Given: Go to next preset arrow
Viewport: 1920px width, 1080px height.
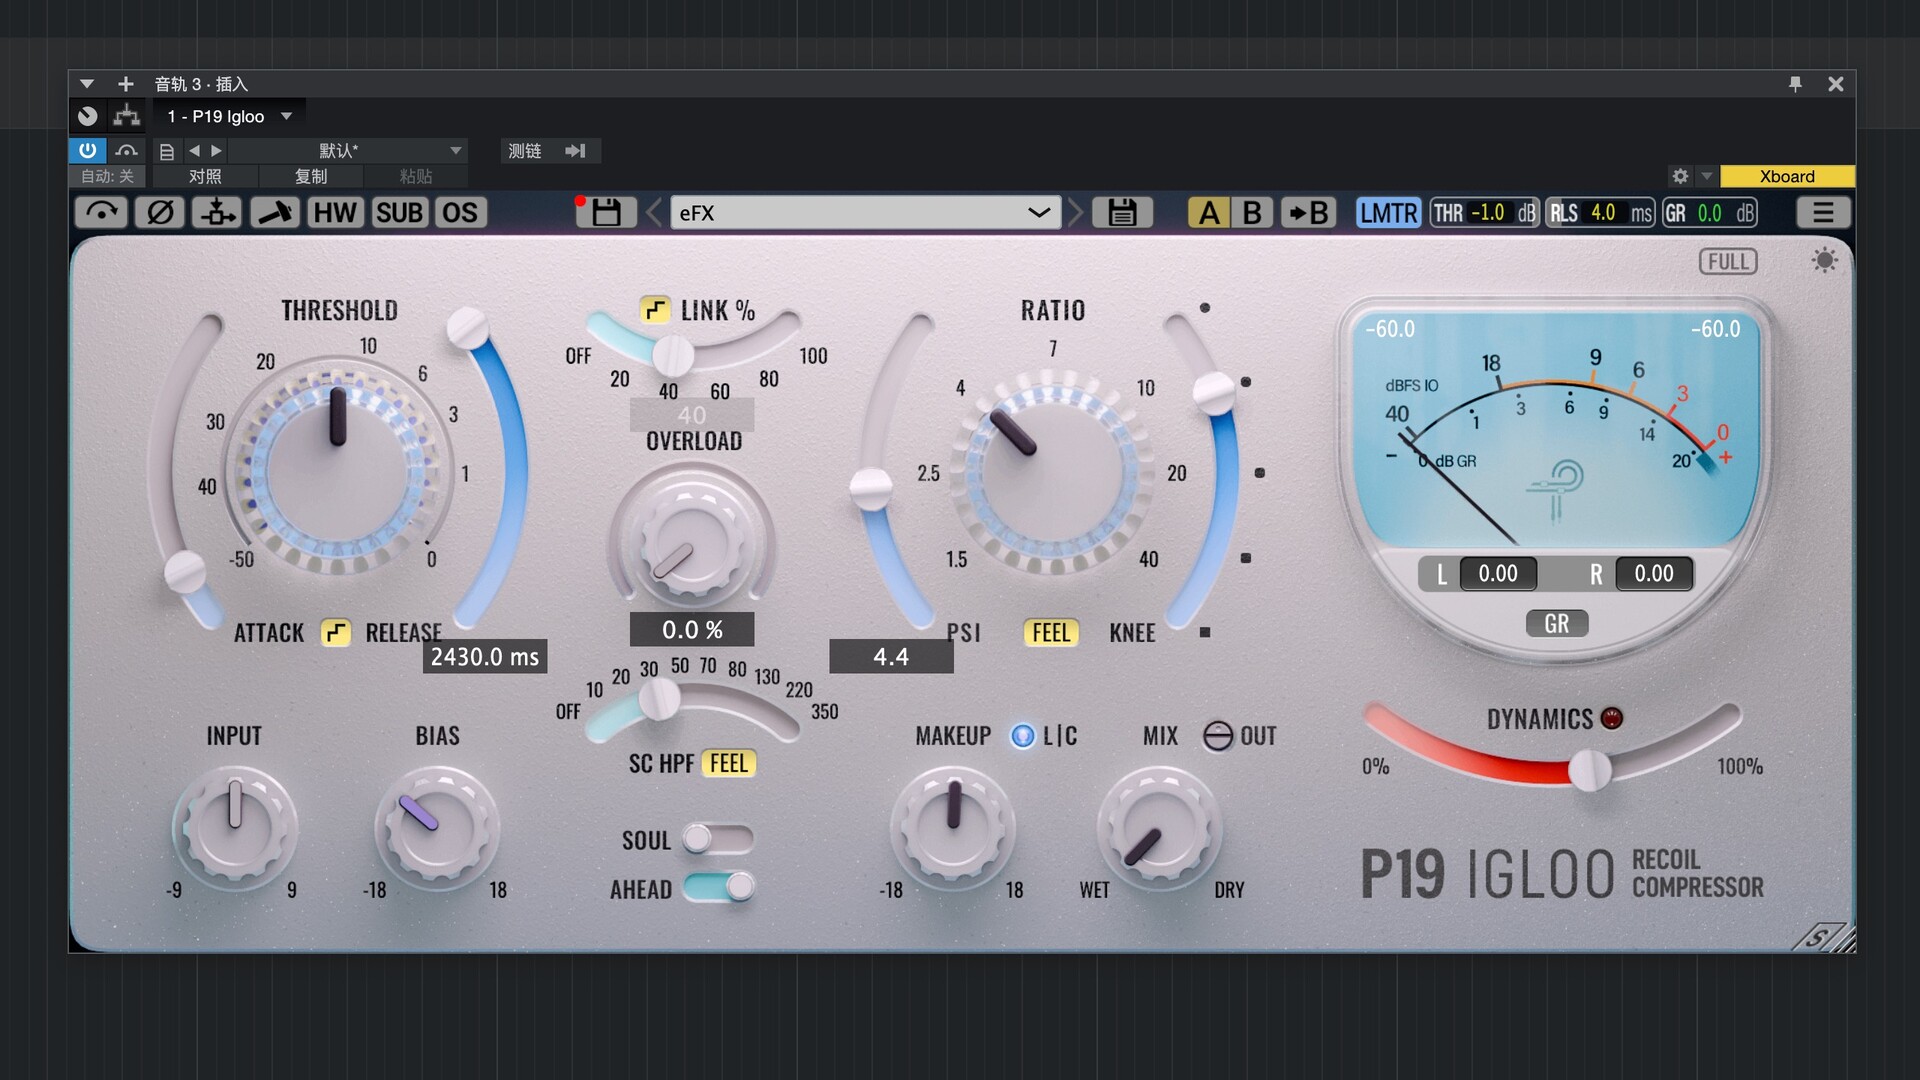Looking at the screenshot, I should [x=1076, y=212].
